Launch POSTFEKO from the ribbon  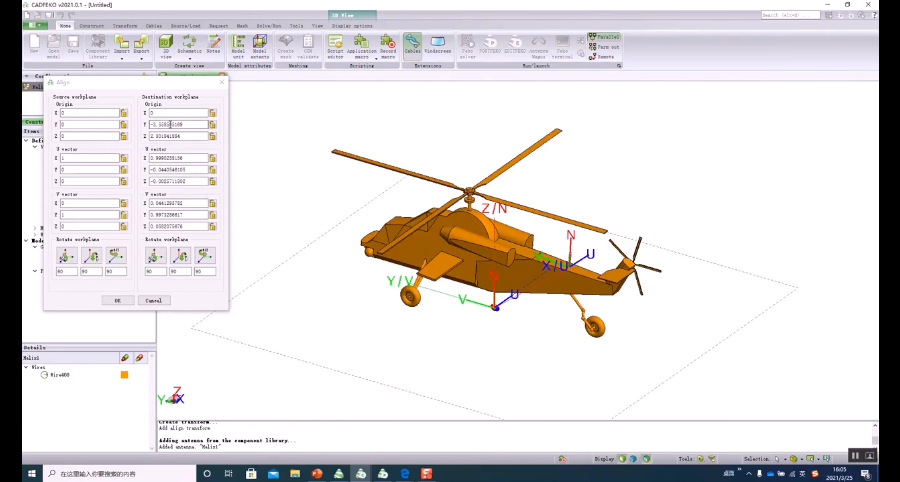pos(490,45)
